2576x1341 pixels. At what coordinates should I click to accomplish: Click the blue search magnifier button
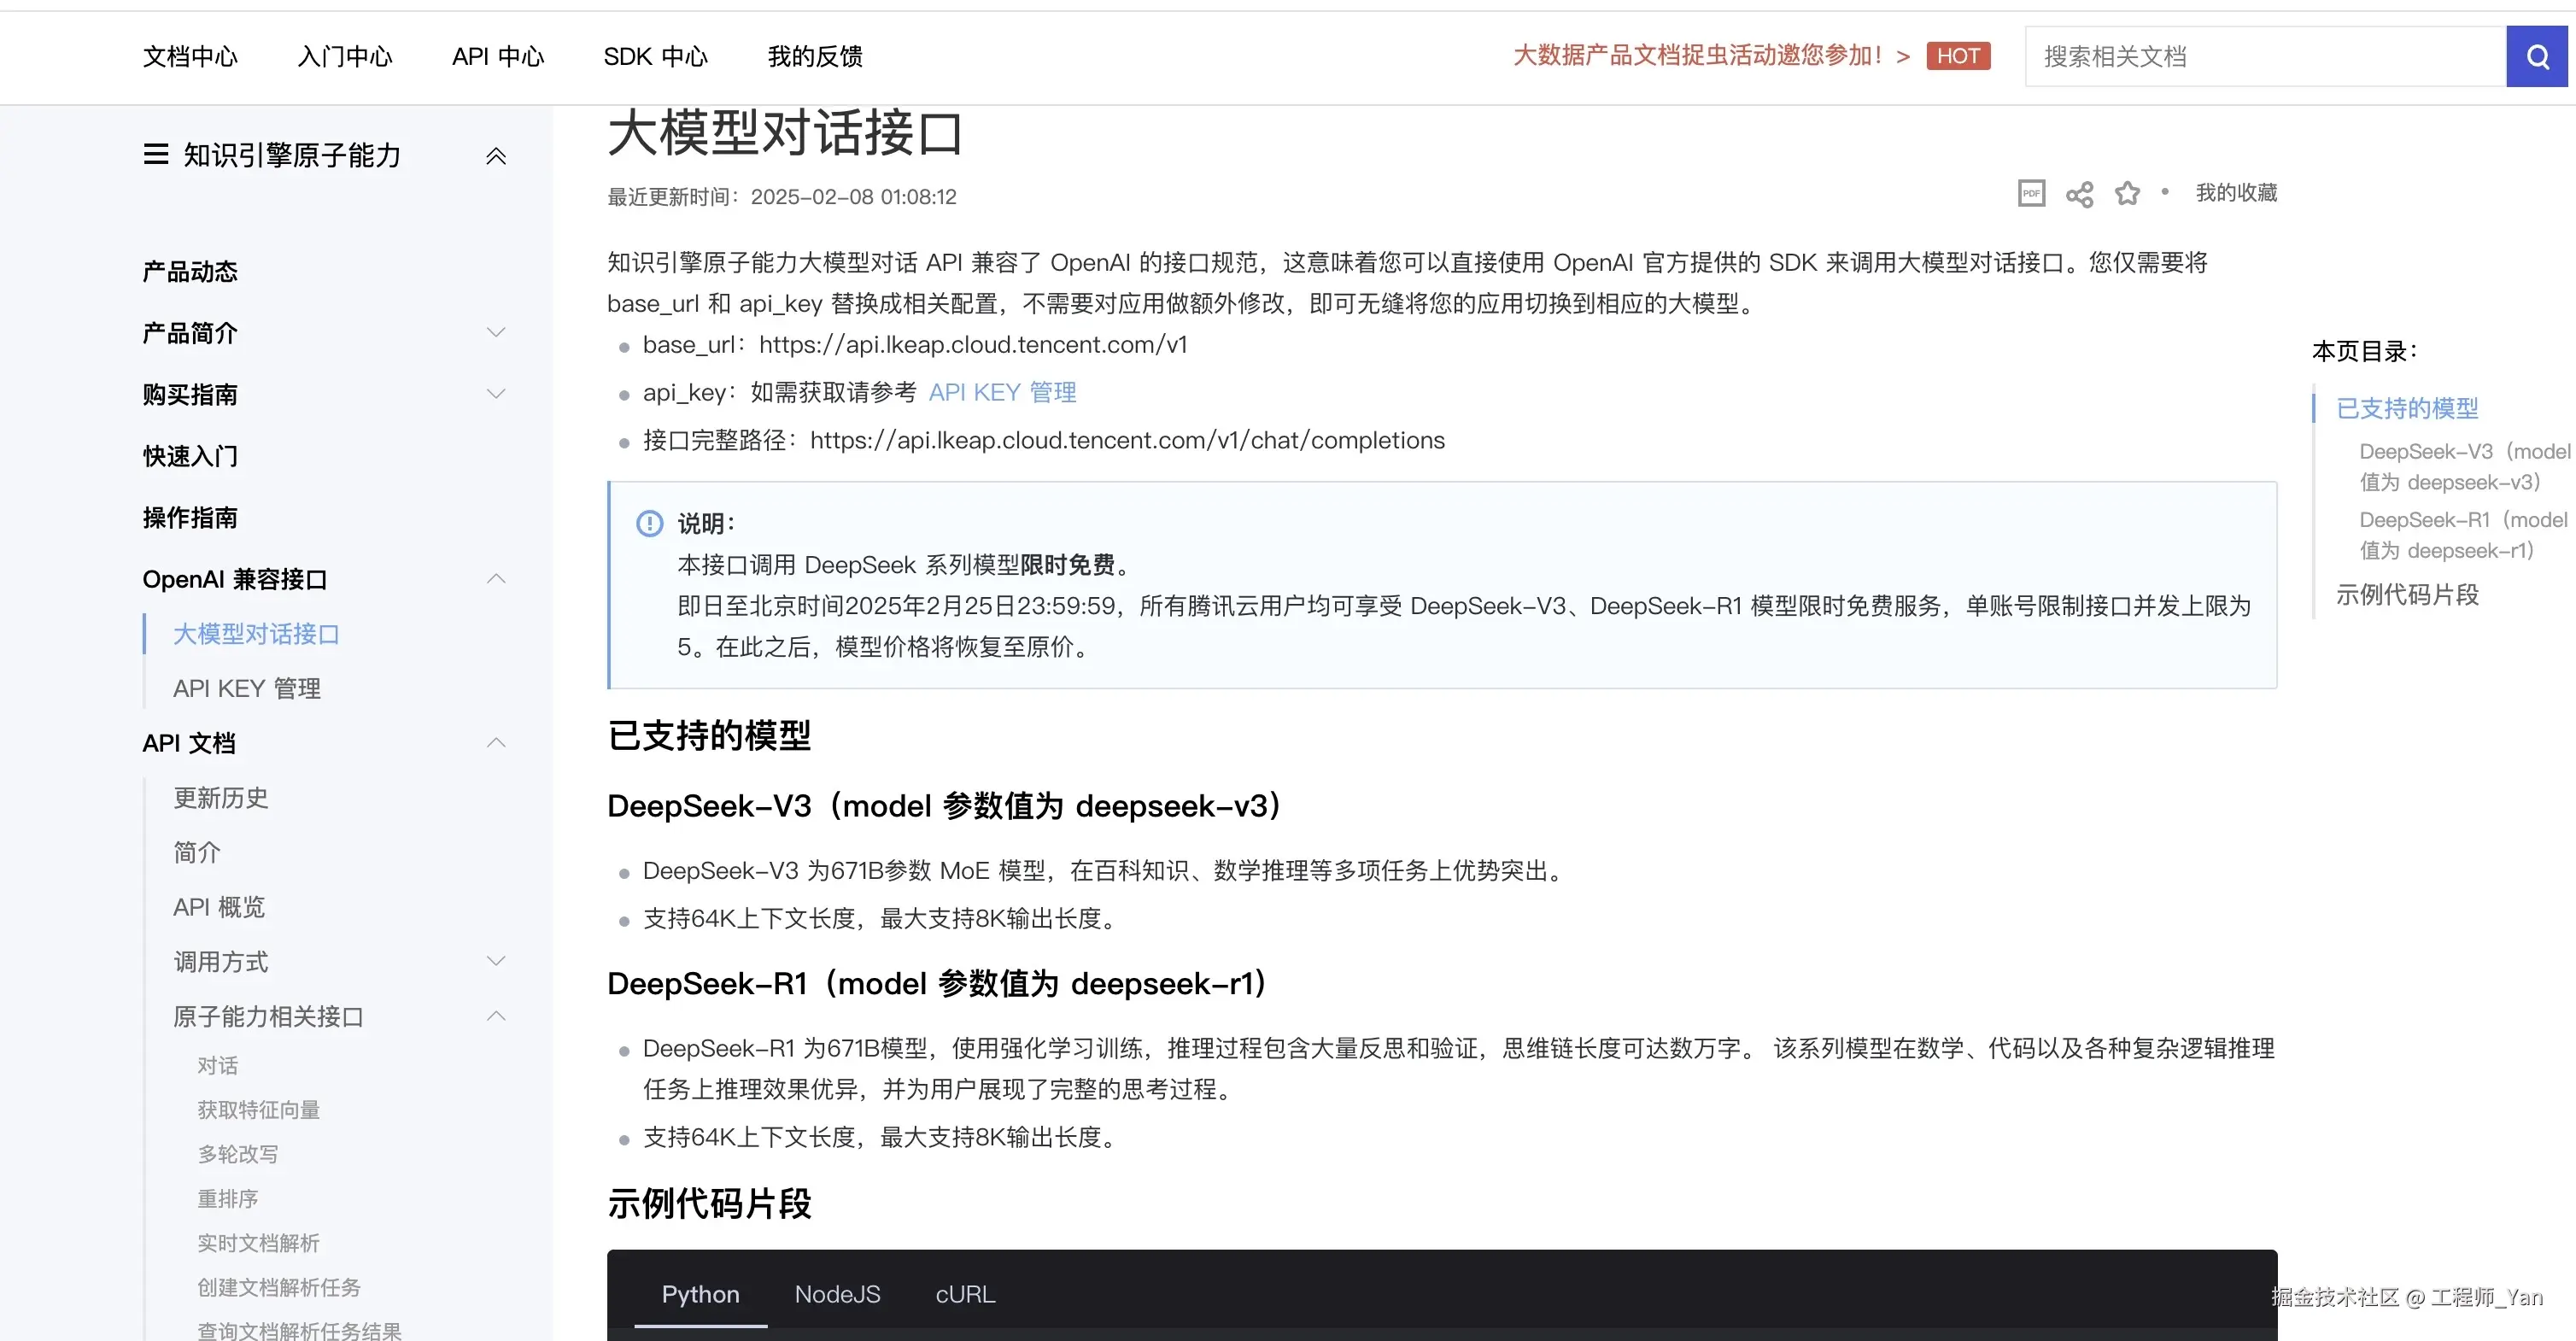(x=2537, y=57)
